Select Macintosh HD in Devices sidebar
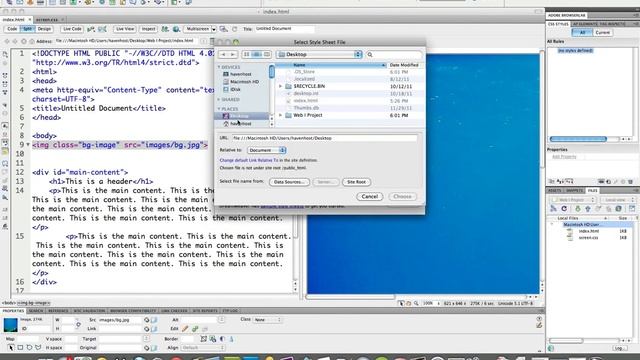The image size is (640, 360). 244,82
